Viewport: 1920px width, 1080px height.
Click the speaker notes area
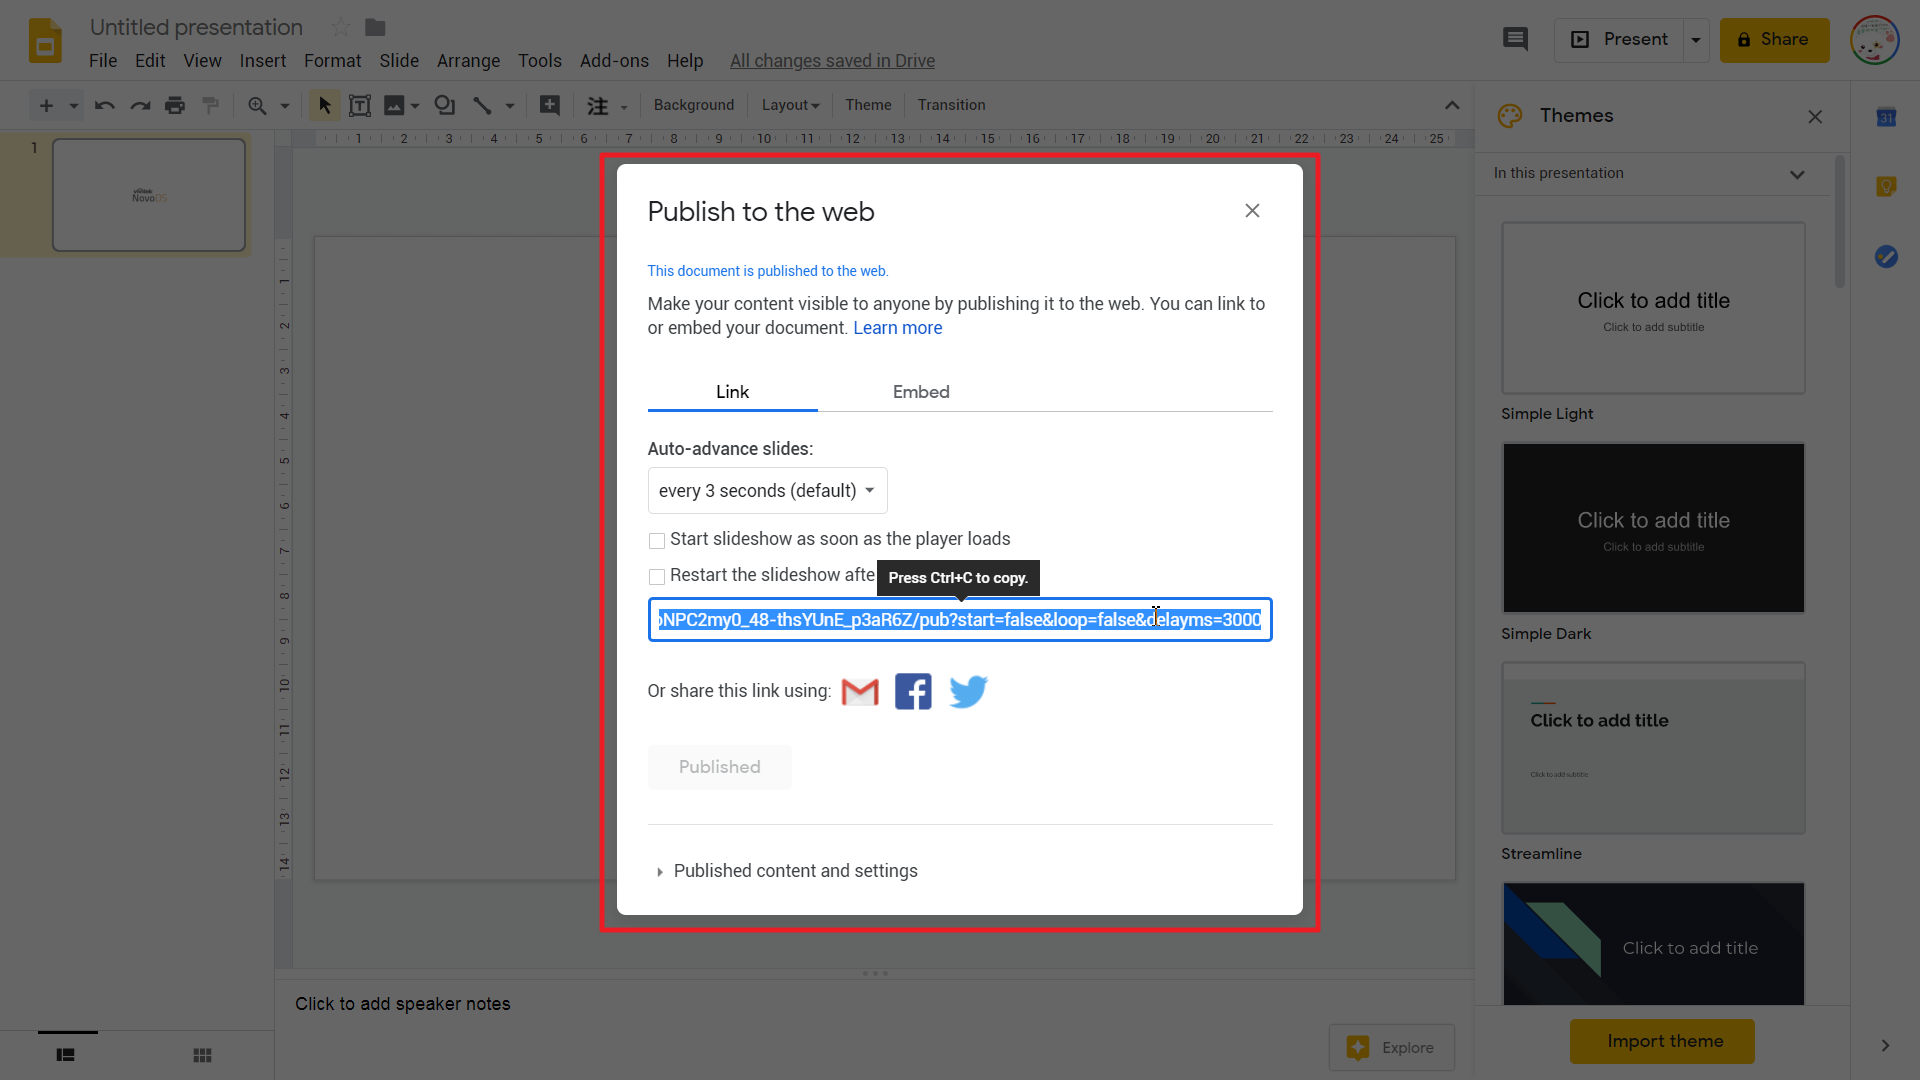coord(402,1004)
